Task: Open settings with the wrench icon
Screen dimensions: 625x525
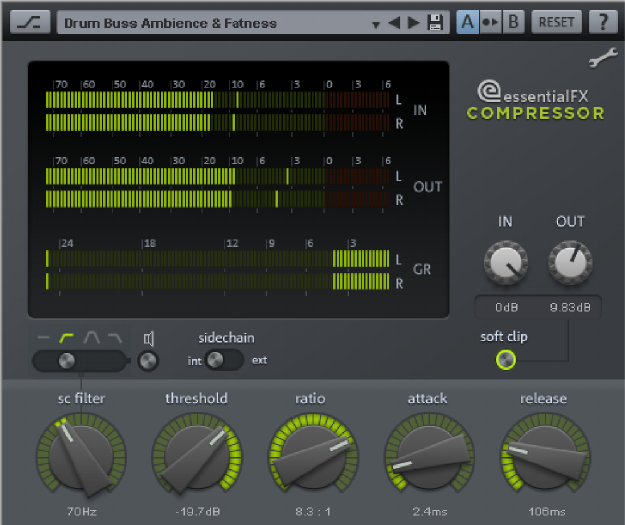Action: coord(603,57)
